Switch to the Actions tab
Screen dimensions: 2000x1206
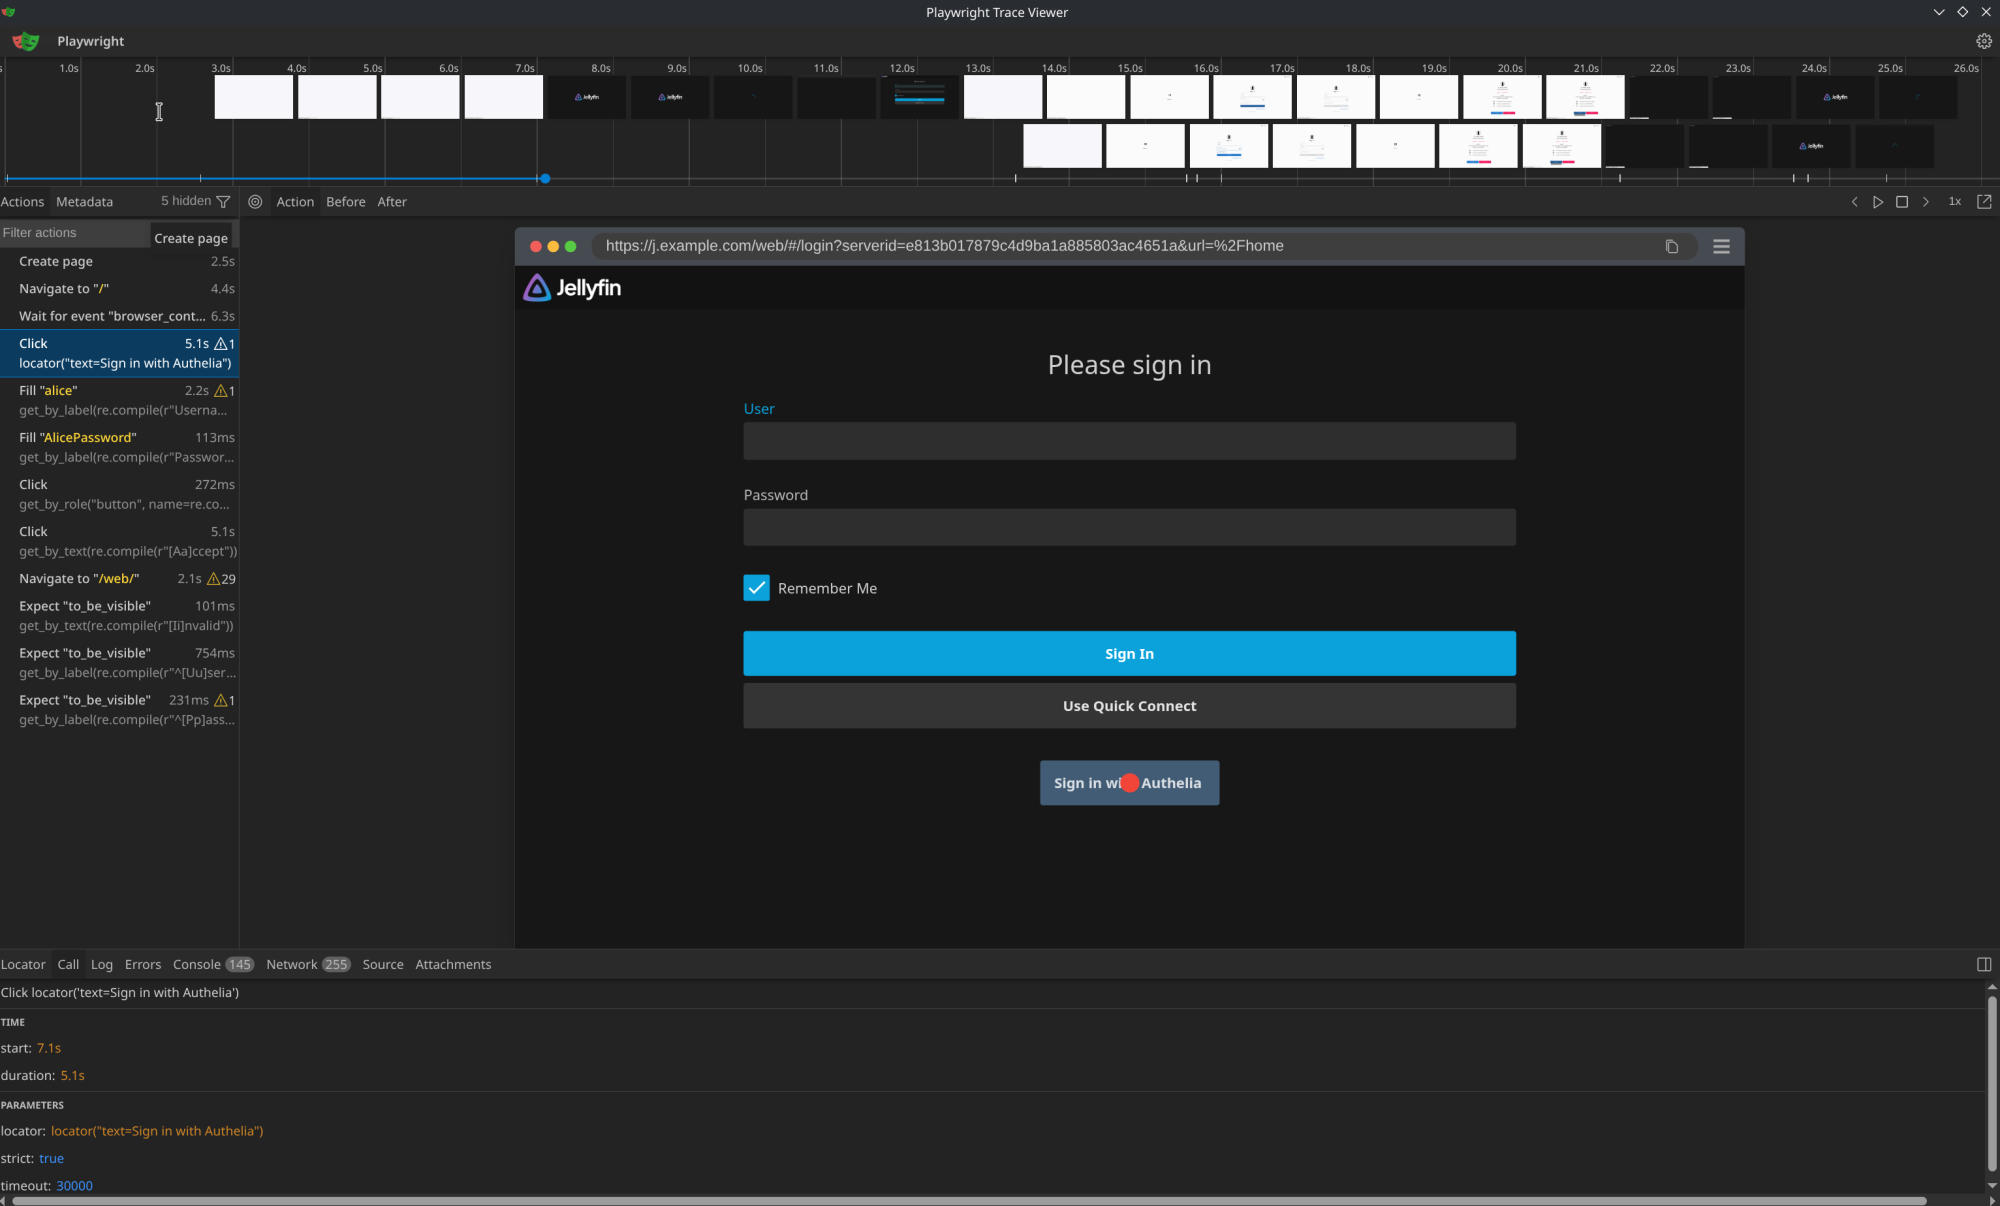coord(22,202)
